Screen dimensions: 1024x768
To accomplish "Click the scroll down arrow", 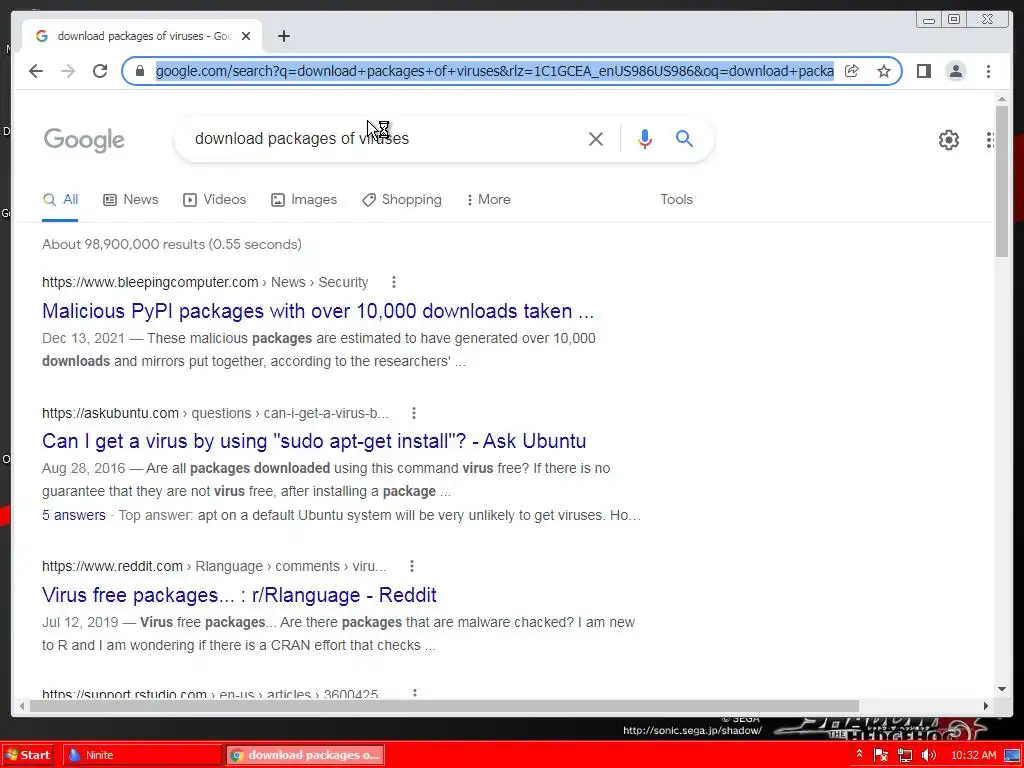I will coord(1002,689).
